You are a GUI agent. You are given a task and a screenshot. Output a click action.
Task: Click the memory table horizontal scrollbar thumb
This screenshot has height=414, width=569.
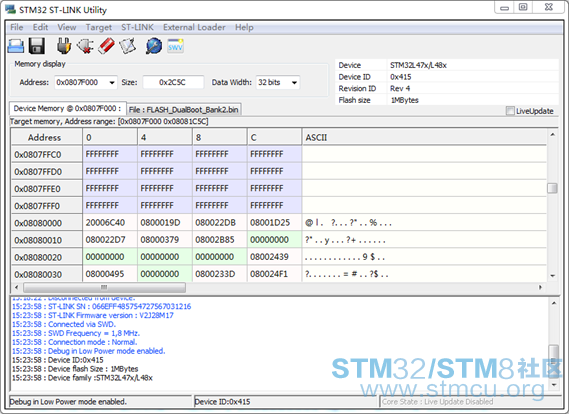point(105,287)
